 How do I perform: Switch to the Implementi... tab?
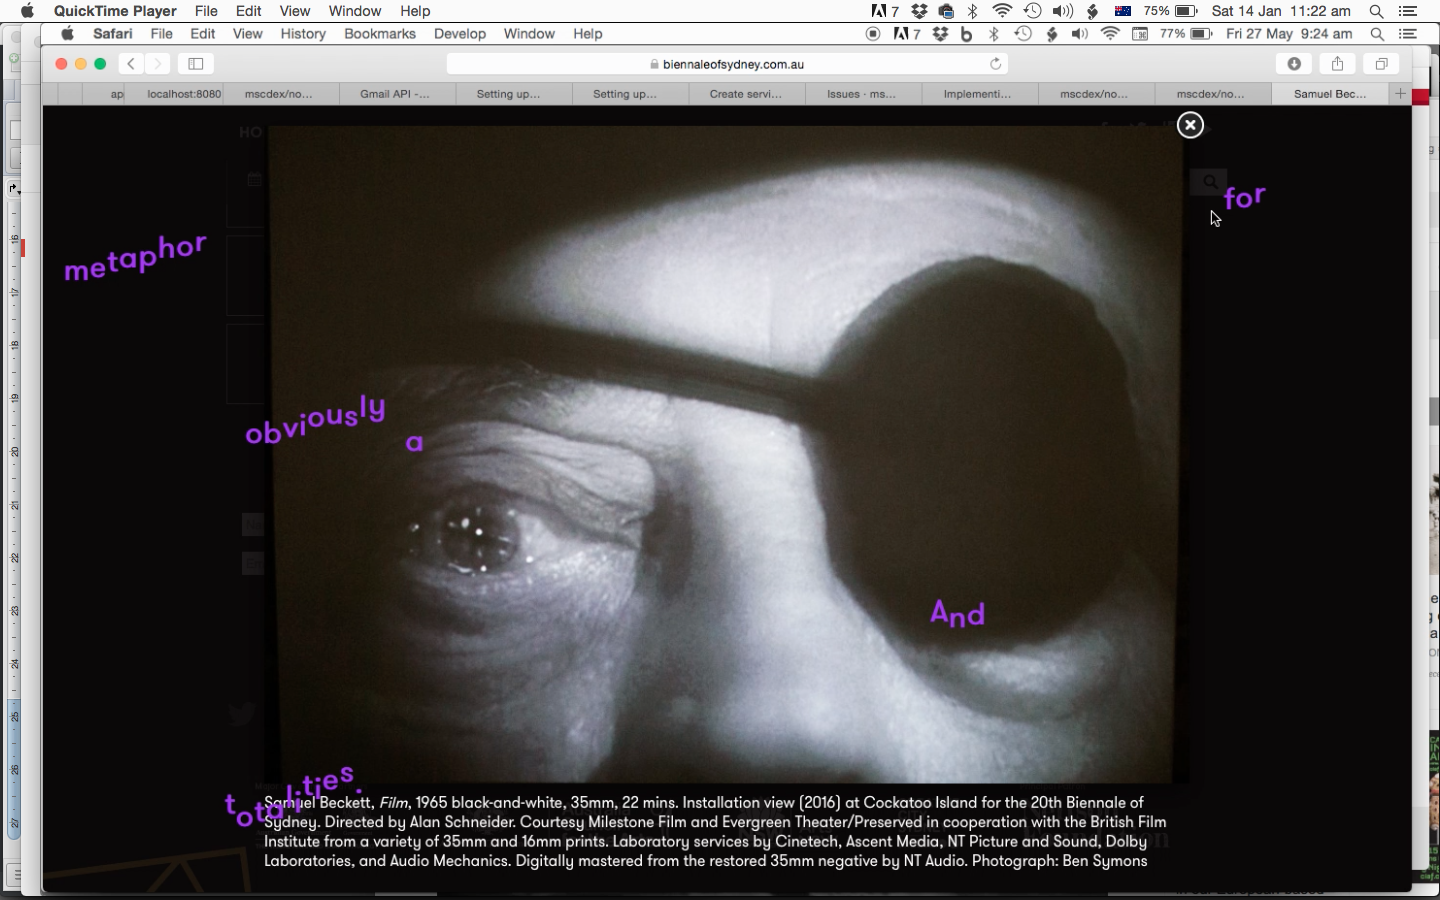977,94
